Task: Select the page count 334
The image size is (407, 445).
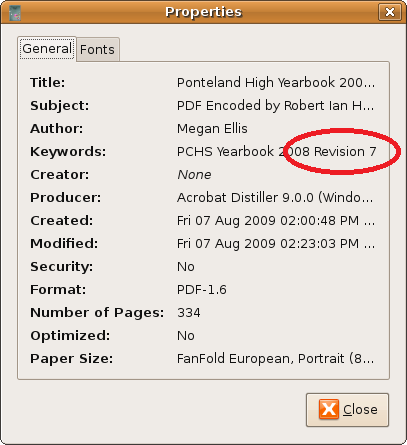Action: [189, 313]
